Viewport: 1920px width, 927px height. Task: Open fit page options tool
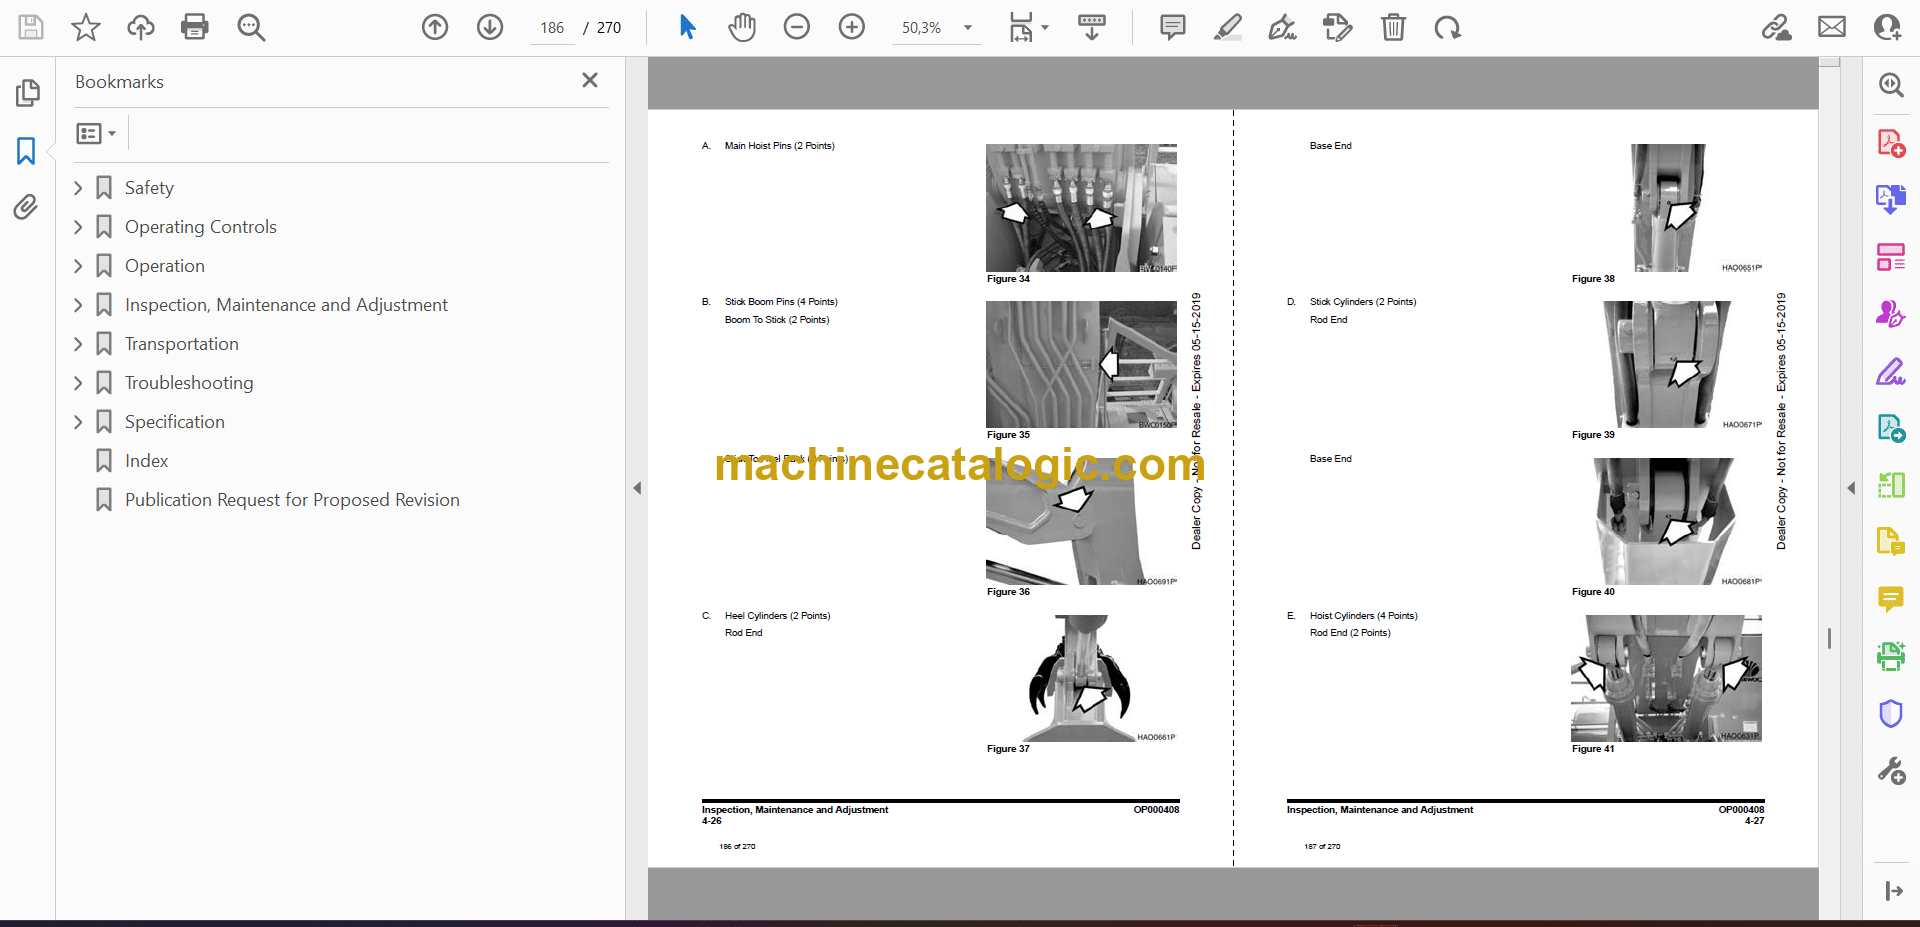1028,27
